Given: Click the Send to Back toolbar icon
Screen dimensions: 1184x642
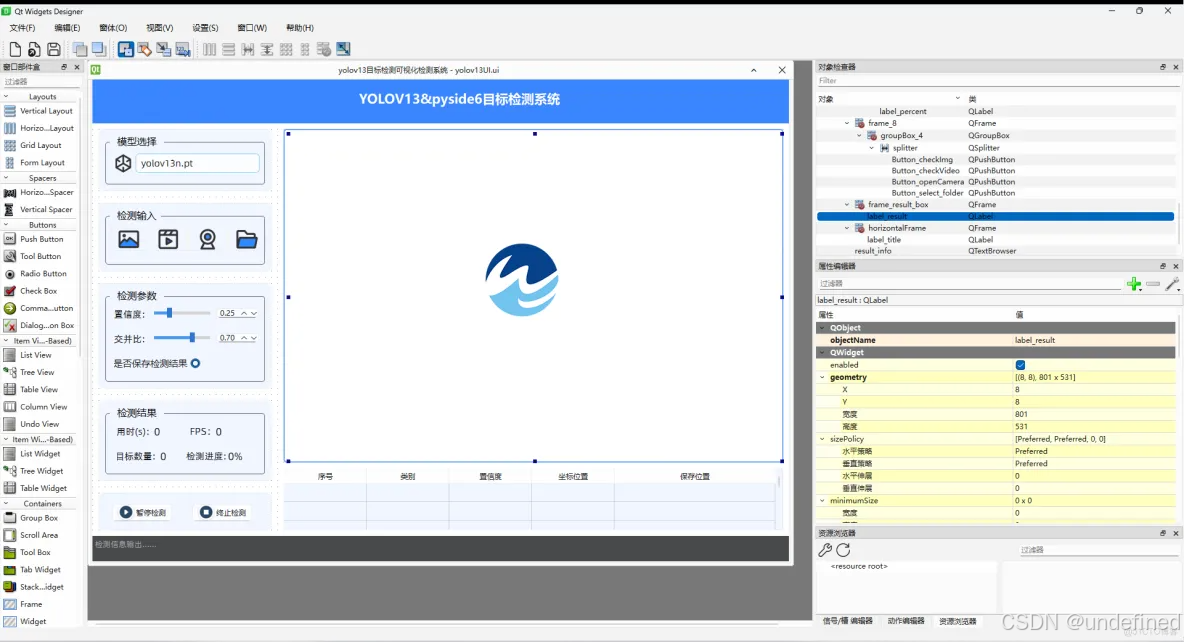Looking at the screenshot, I should 80,49.
